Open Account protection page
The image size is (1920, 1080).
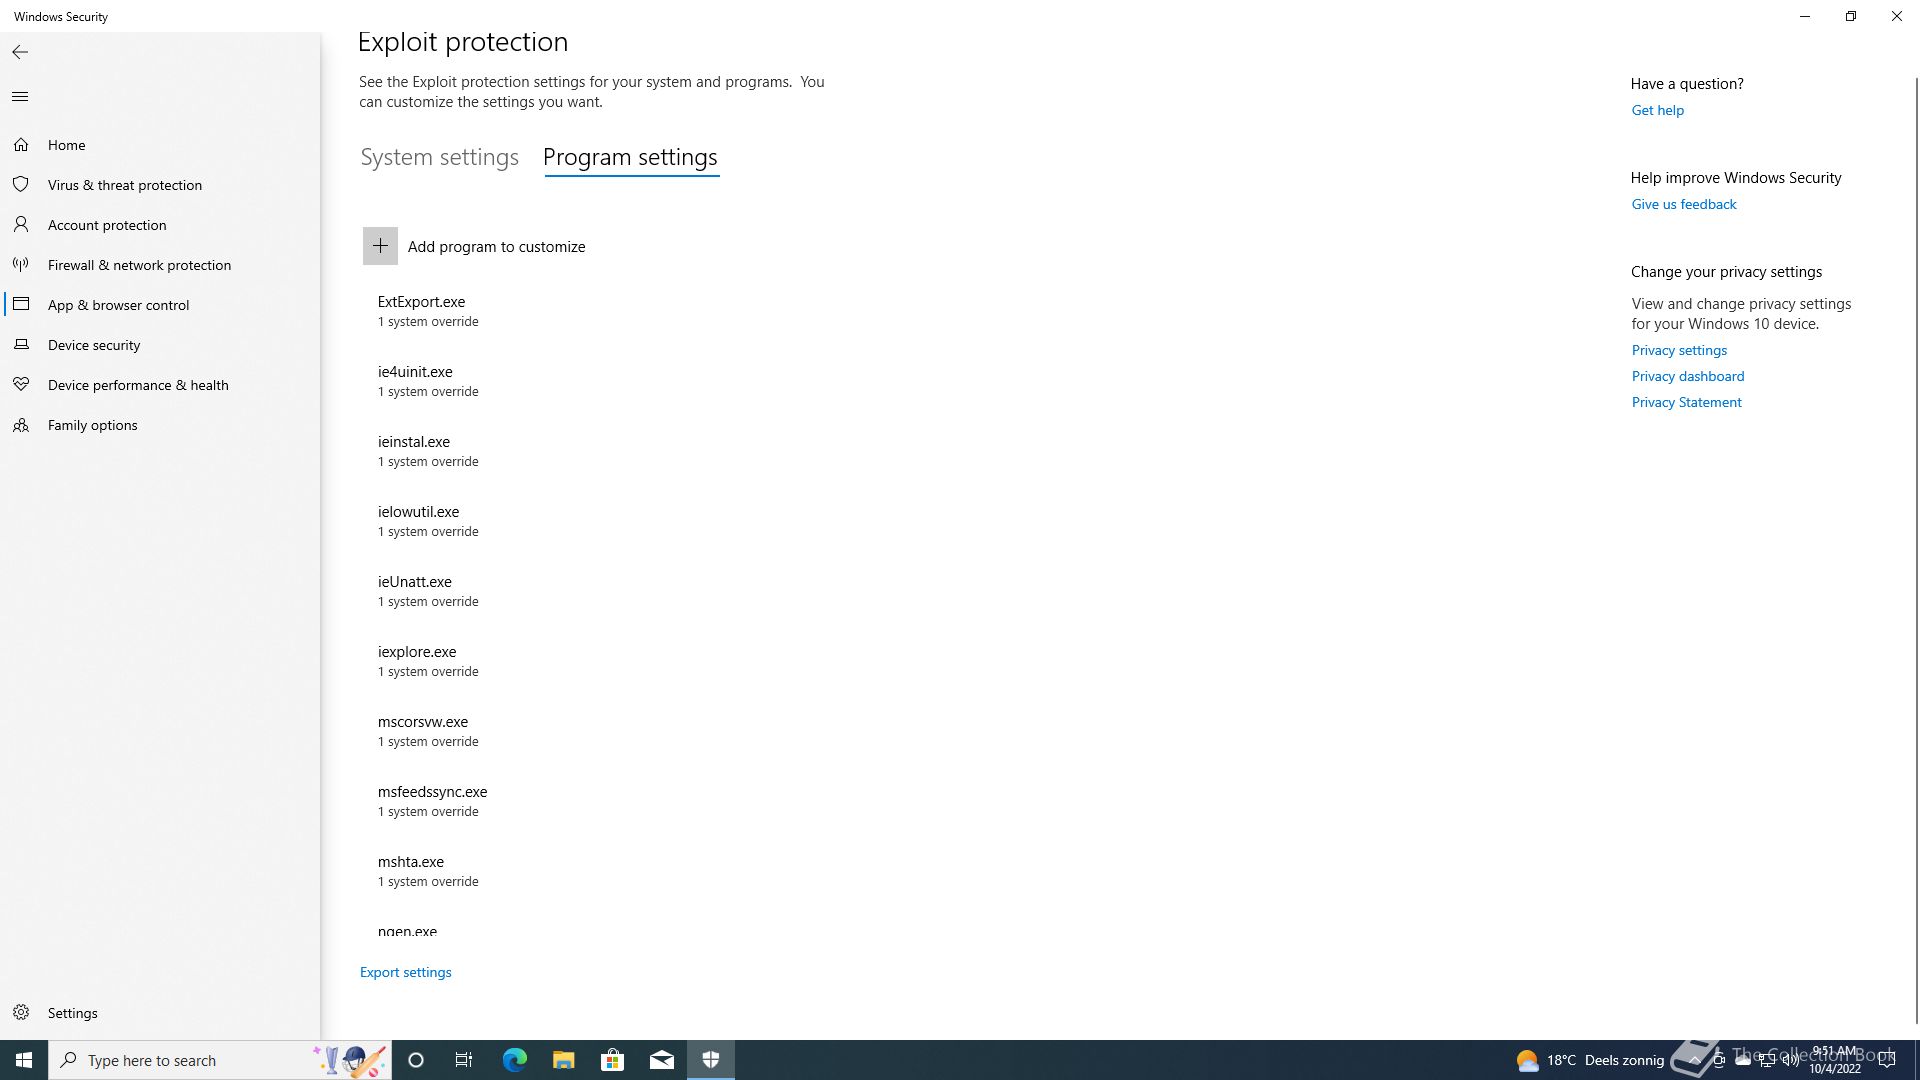coord(107,225)
